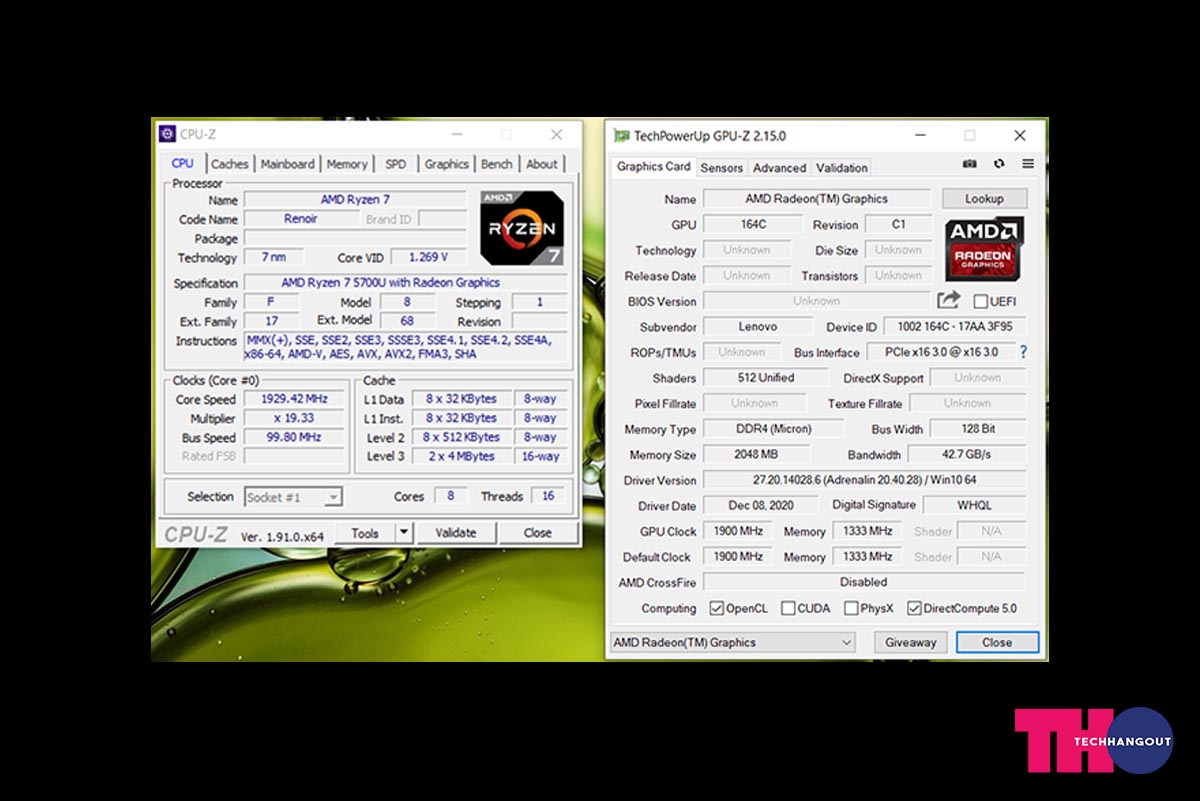Viewport: 1200px width, 801px height.
Task: Click the processor Name field "AMD Ryzen 7"
Action: point(355,200)
